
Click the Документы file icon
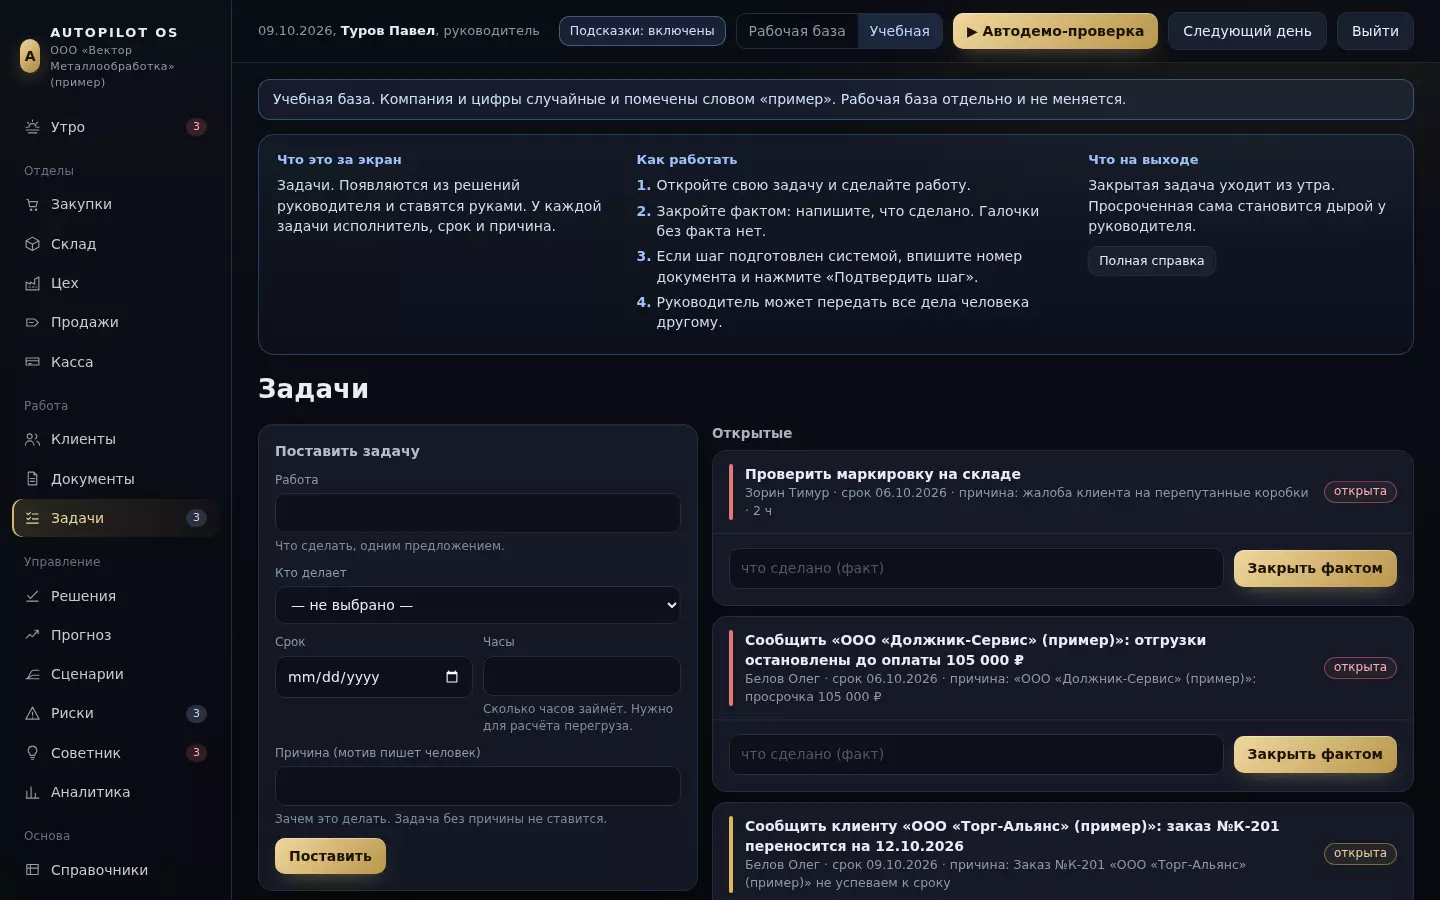tap(32, 479)
